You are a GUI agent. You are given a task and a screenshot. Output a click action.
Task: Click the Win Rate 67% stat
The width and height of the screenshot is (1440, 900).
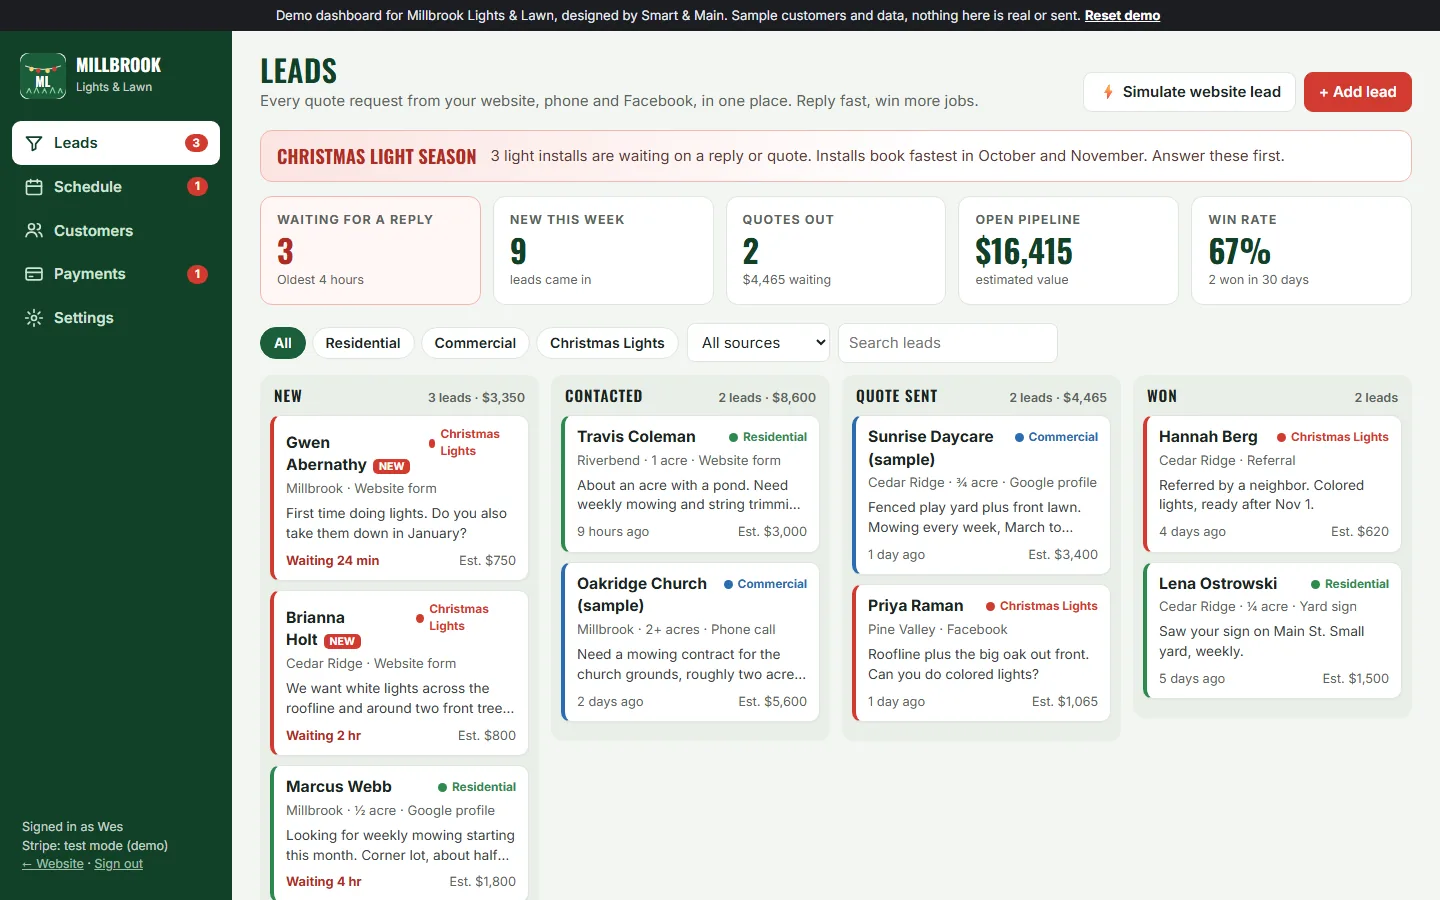pyautogui.click(x=1302, y=250)
